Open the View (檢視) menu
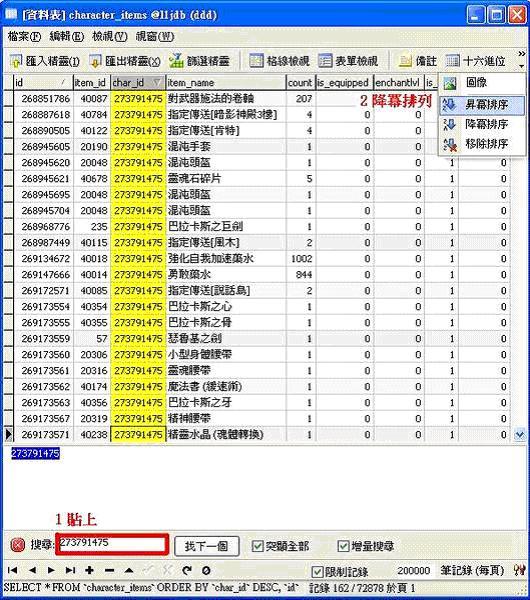Image resolution: width=530 pixels, height=600 pixels. tap(110, 36)
